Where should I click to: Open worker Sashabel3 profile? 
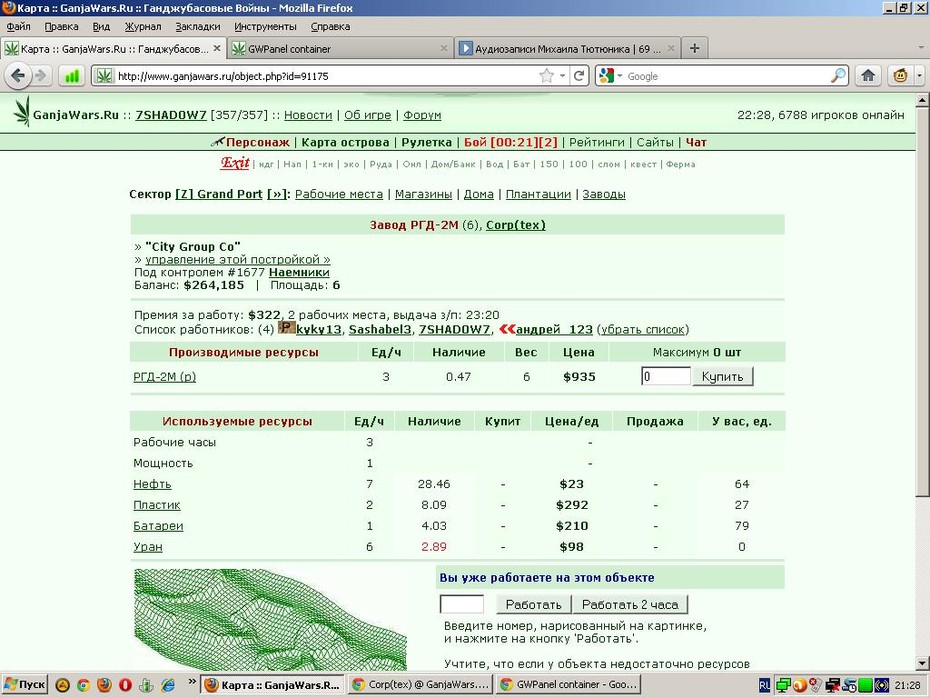[380, 329]
